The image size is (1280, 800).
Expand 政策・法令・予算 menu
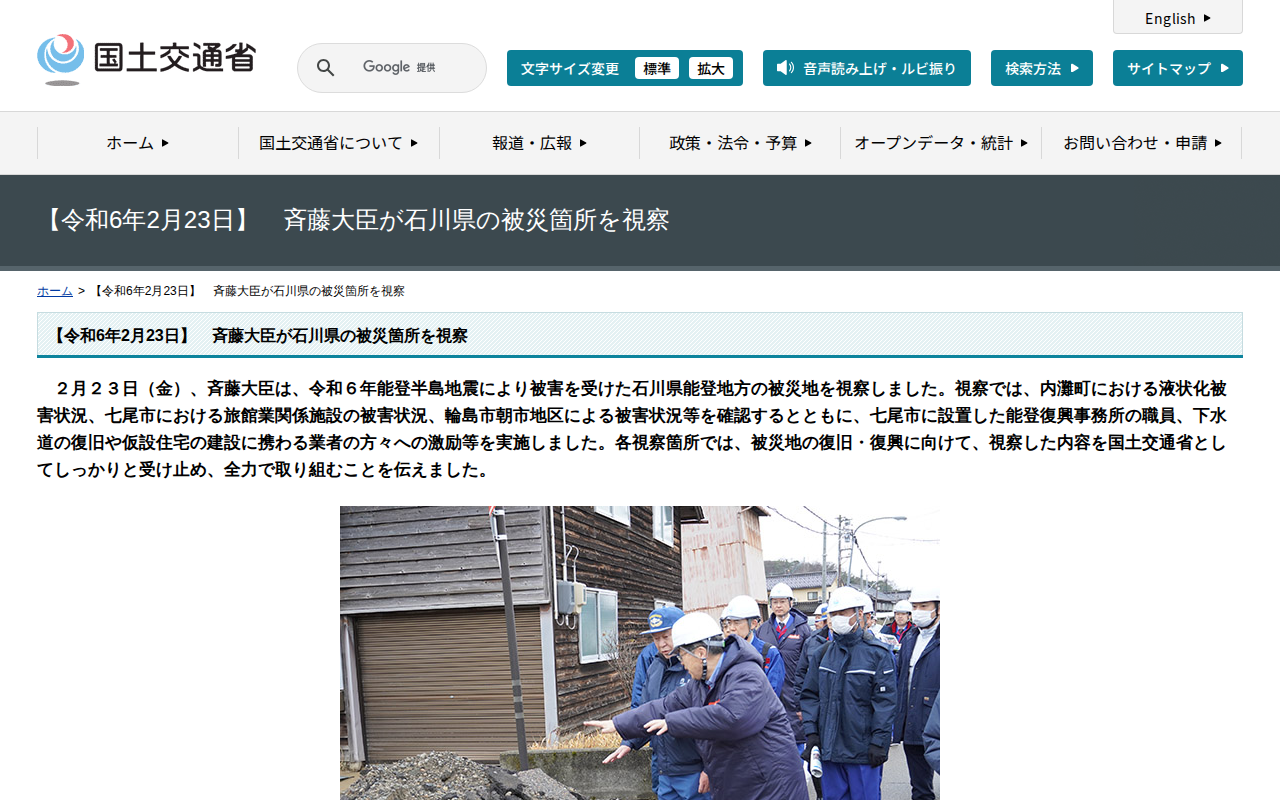740,143
